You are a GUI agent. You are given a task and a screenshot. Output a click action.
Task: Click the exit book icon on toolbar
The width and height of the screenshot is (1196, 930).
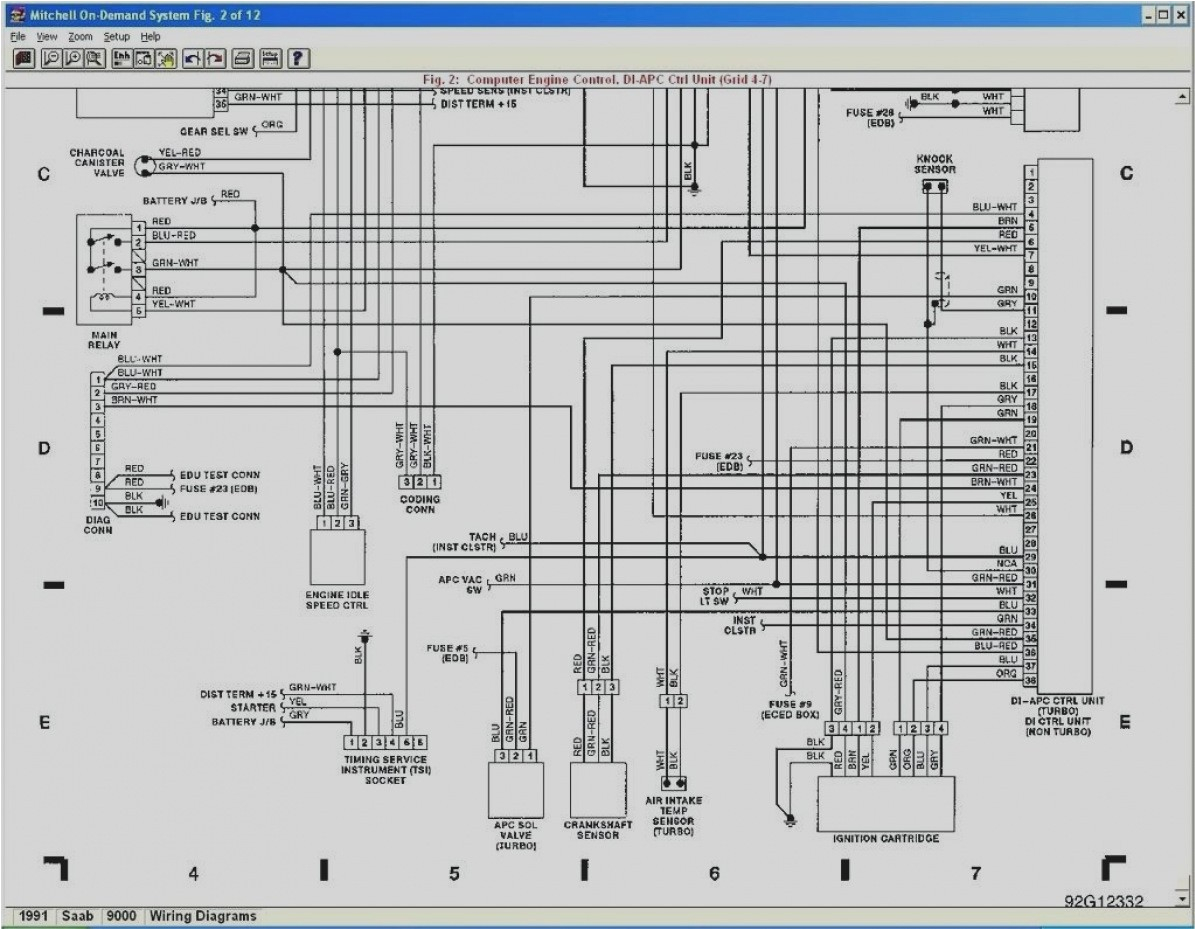click(23, 57)
